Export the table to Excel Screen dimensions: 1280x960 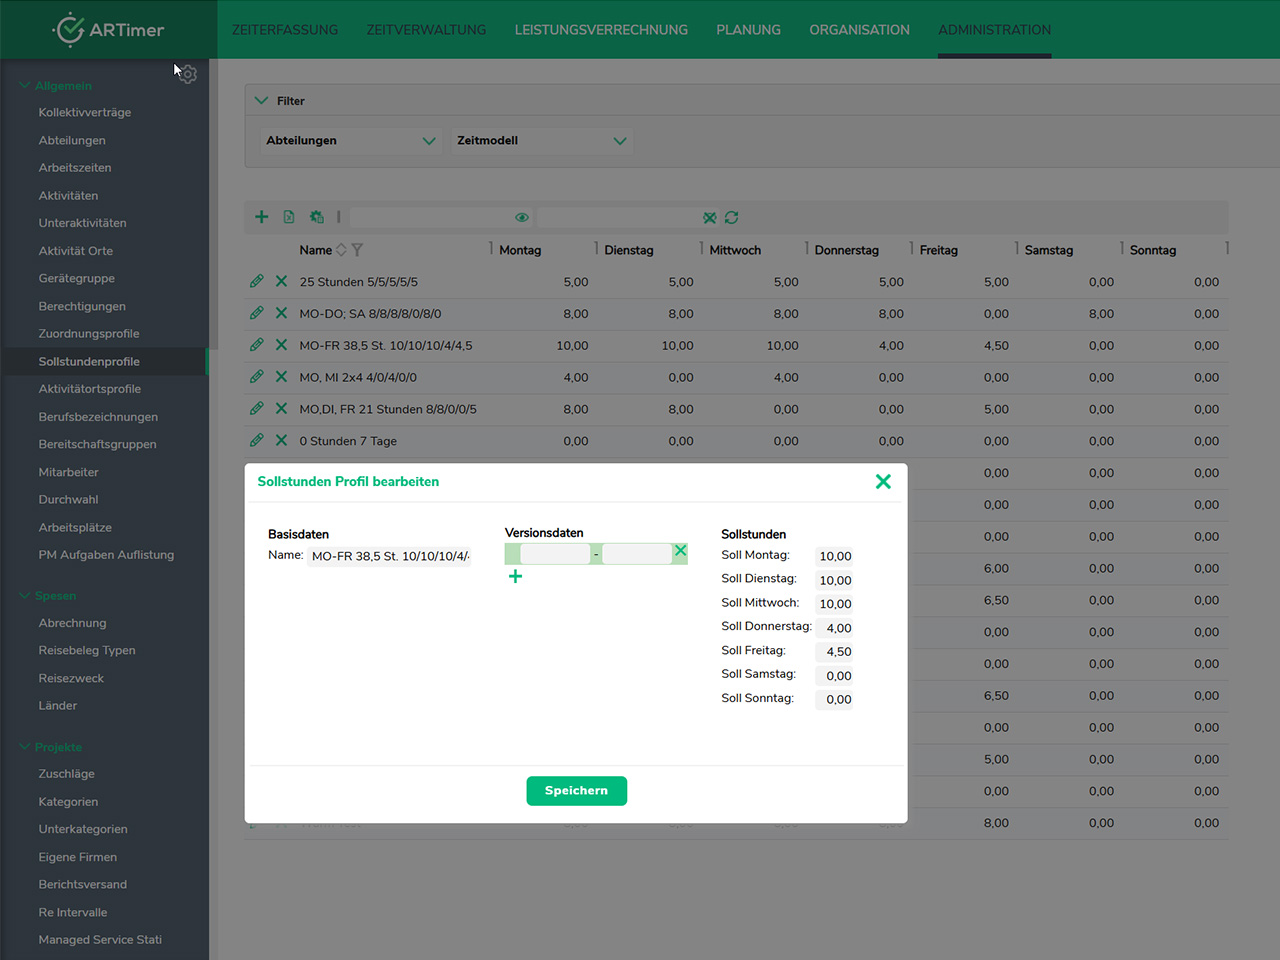pyautogui.click(x=289, y=217)
